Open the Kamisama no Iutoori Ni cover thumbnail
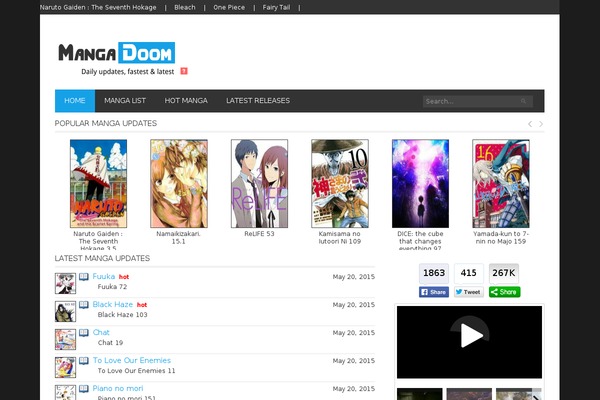Image resolution: width=600 pixels, height=400 pixels. [340, 184]
